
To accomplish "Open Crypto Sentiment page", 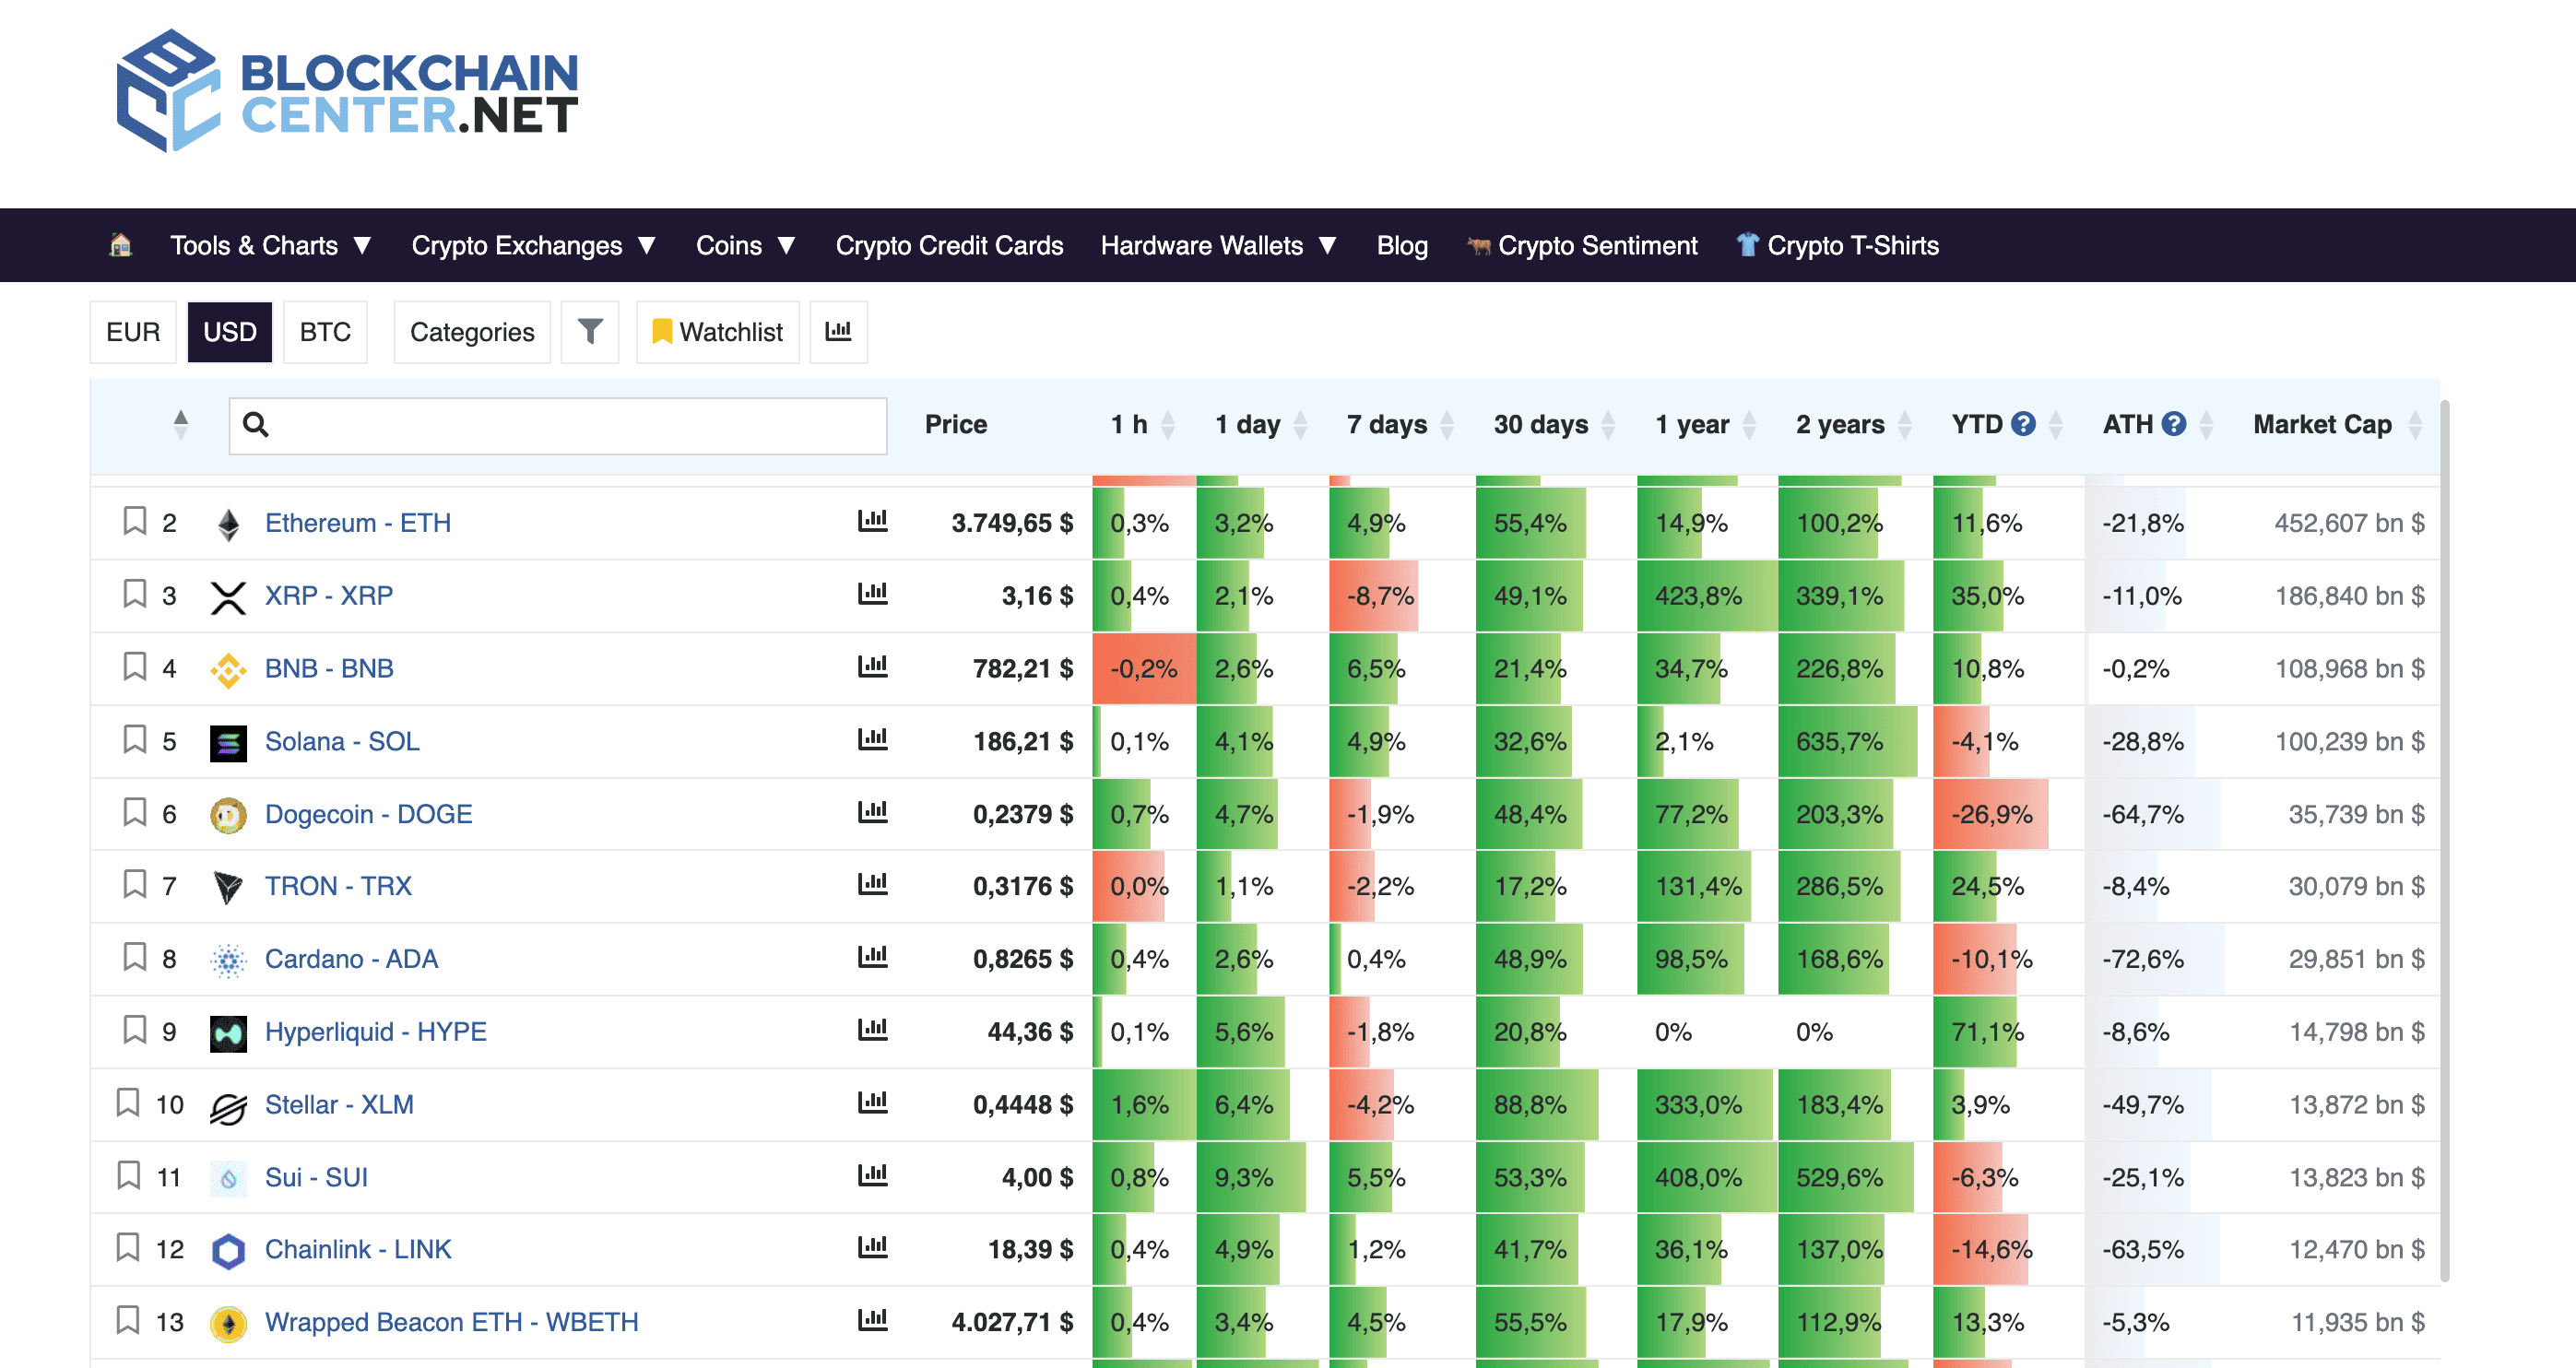I will (1582, 245).
